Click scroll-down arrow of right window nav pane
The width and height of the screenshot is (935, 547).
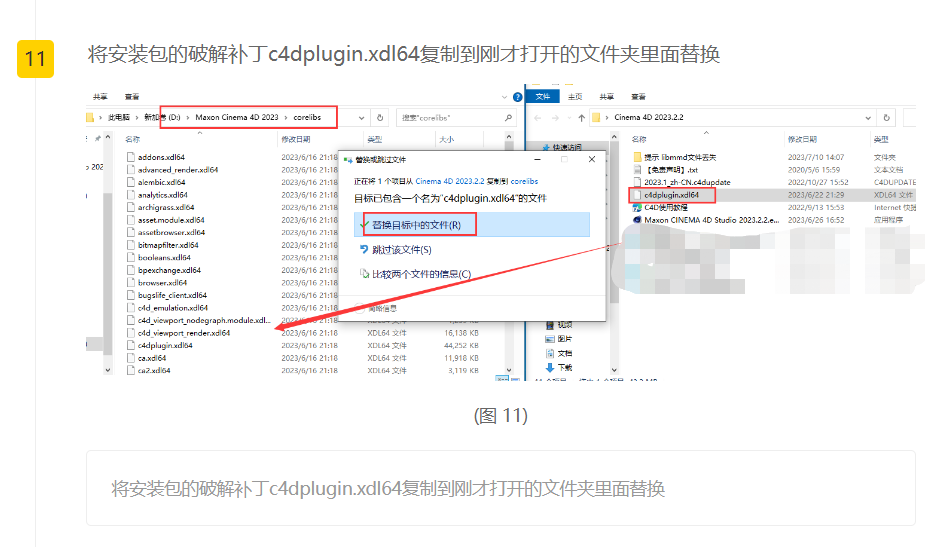point(614,370)
